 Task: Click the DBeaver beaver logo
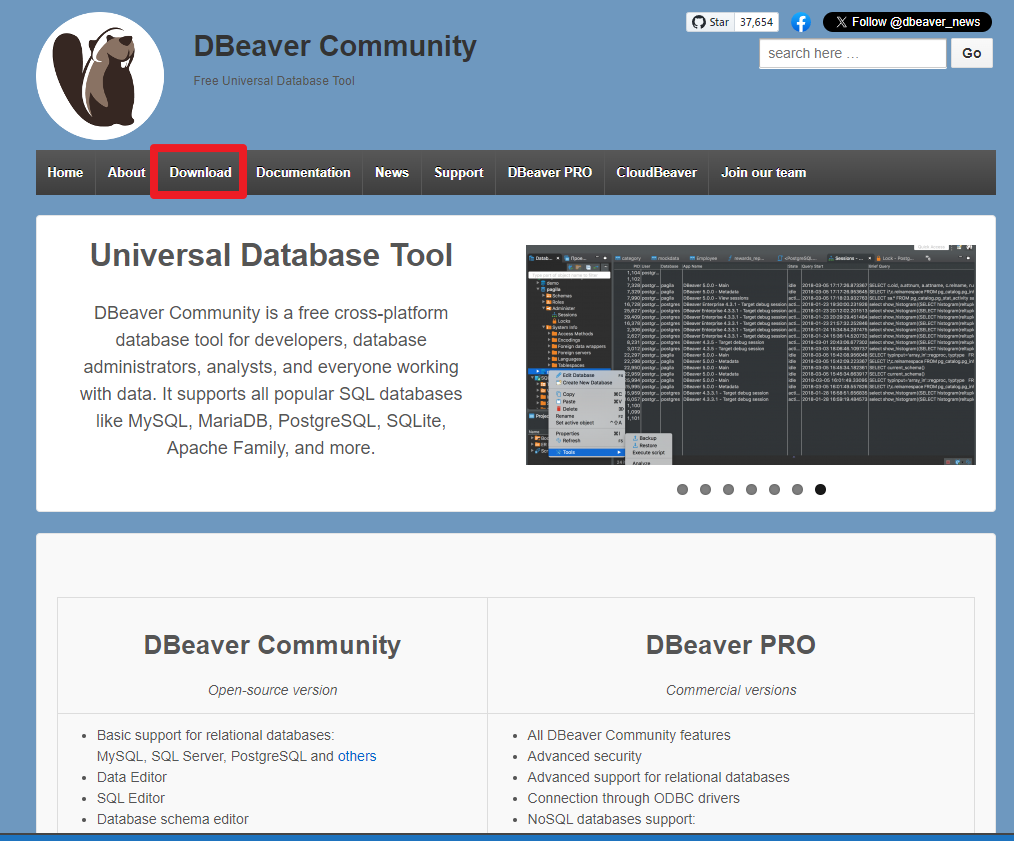99,74
